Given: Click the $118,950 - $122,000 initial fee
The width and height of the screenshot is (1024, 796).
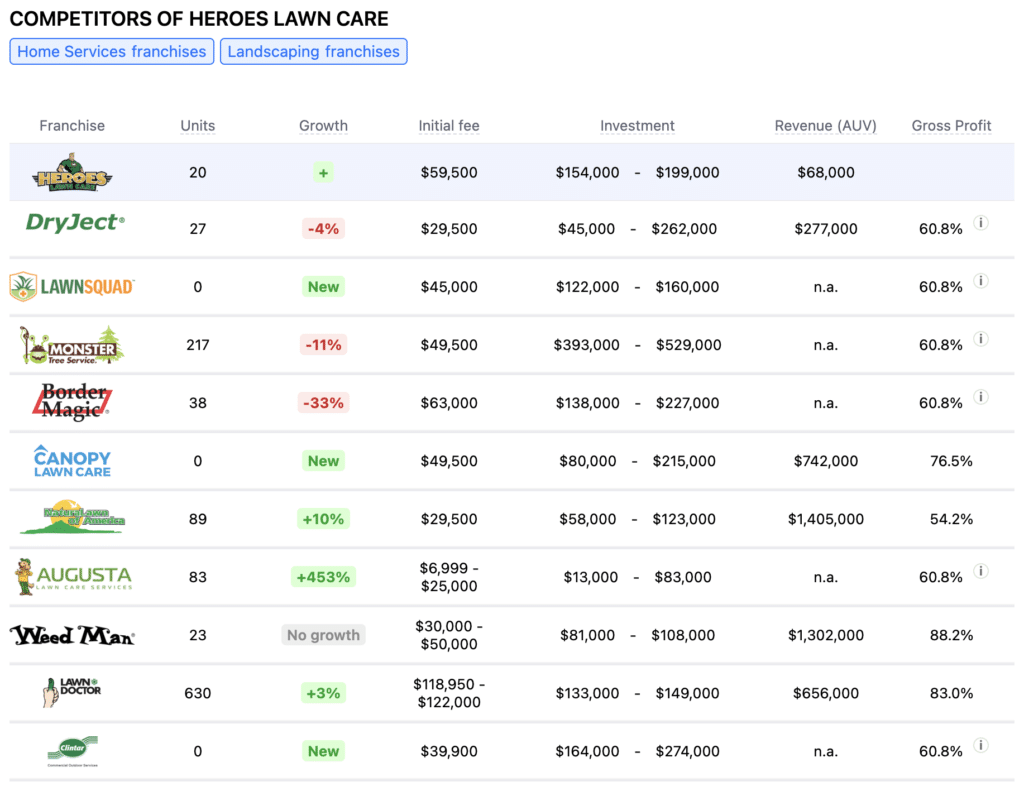Looking at the screenshot, I should pos(449,693).
